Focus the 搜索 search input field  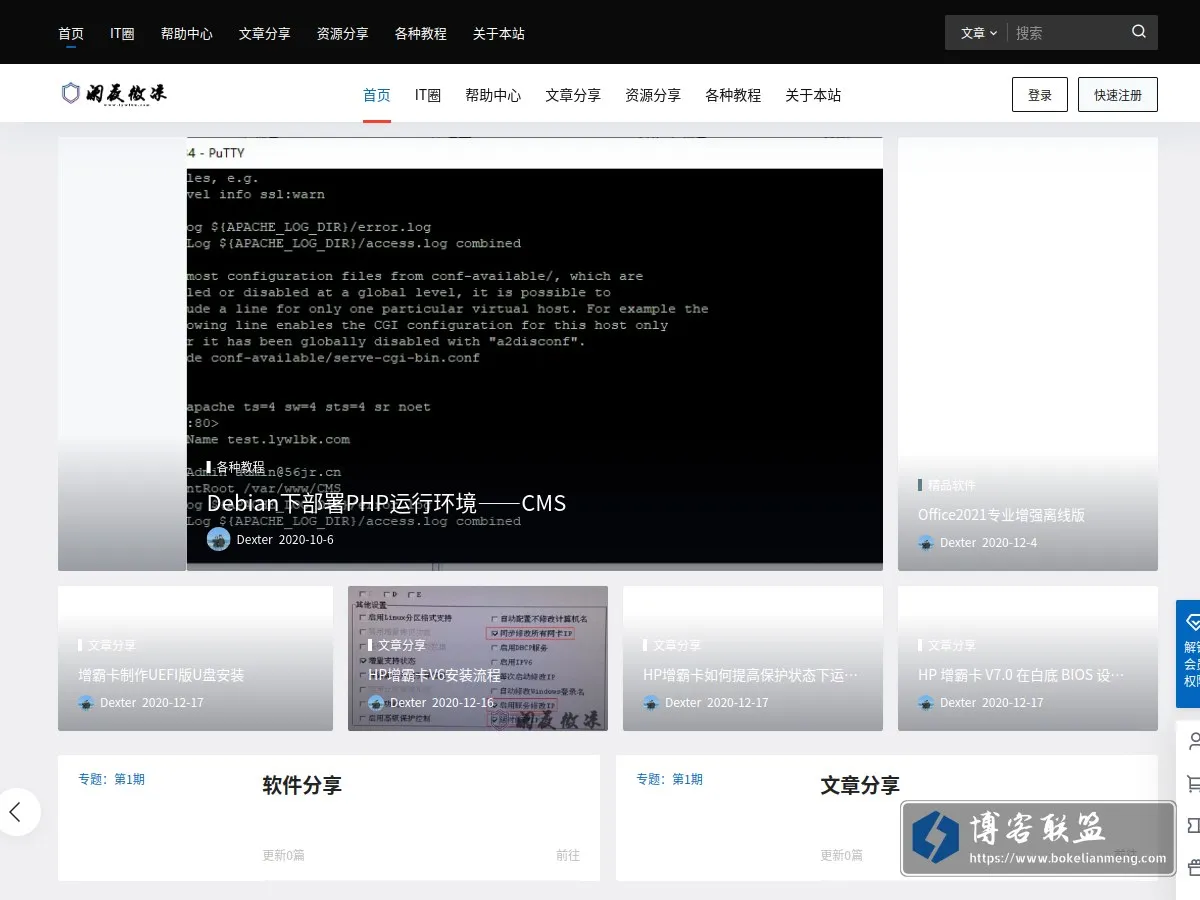tap(1067, 33)
